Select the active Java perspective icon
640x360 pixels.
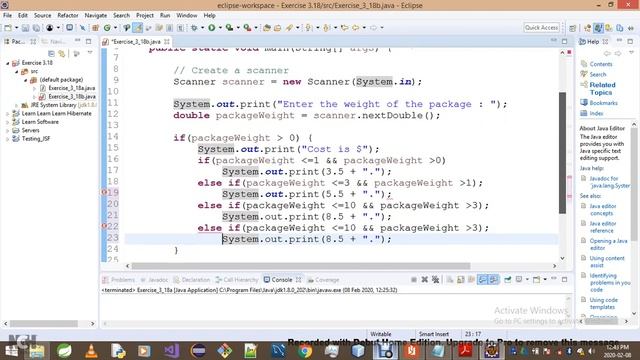pos(598,28)
